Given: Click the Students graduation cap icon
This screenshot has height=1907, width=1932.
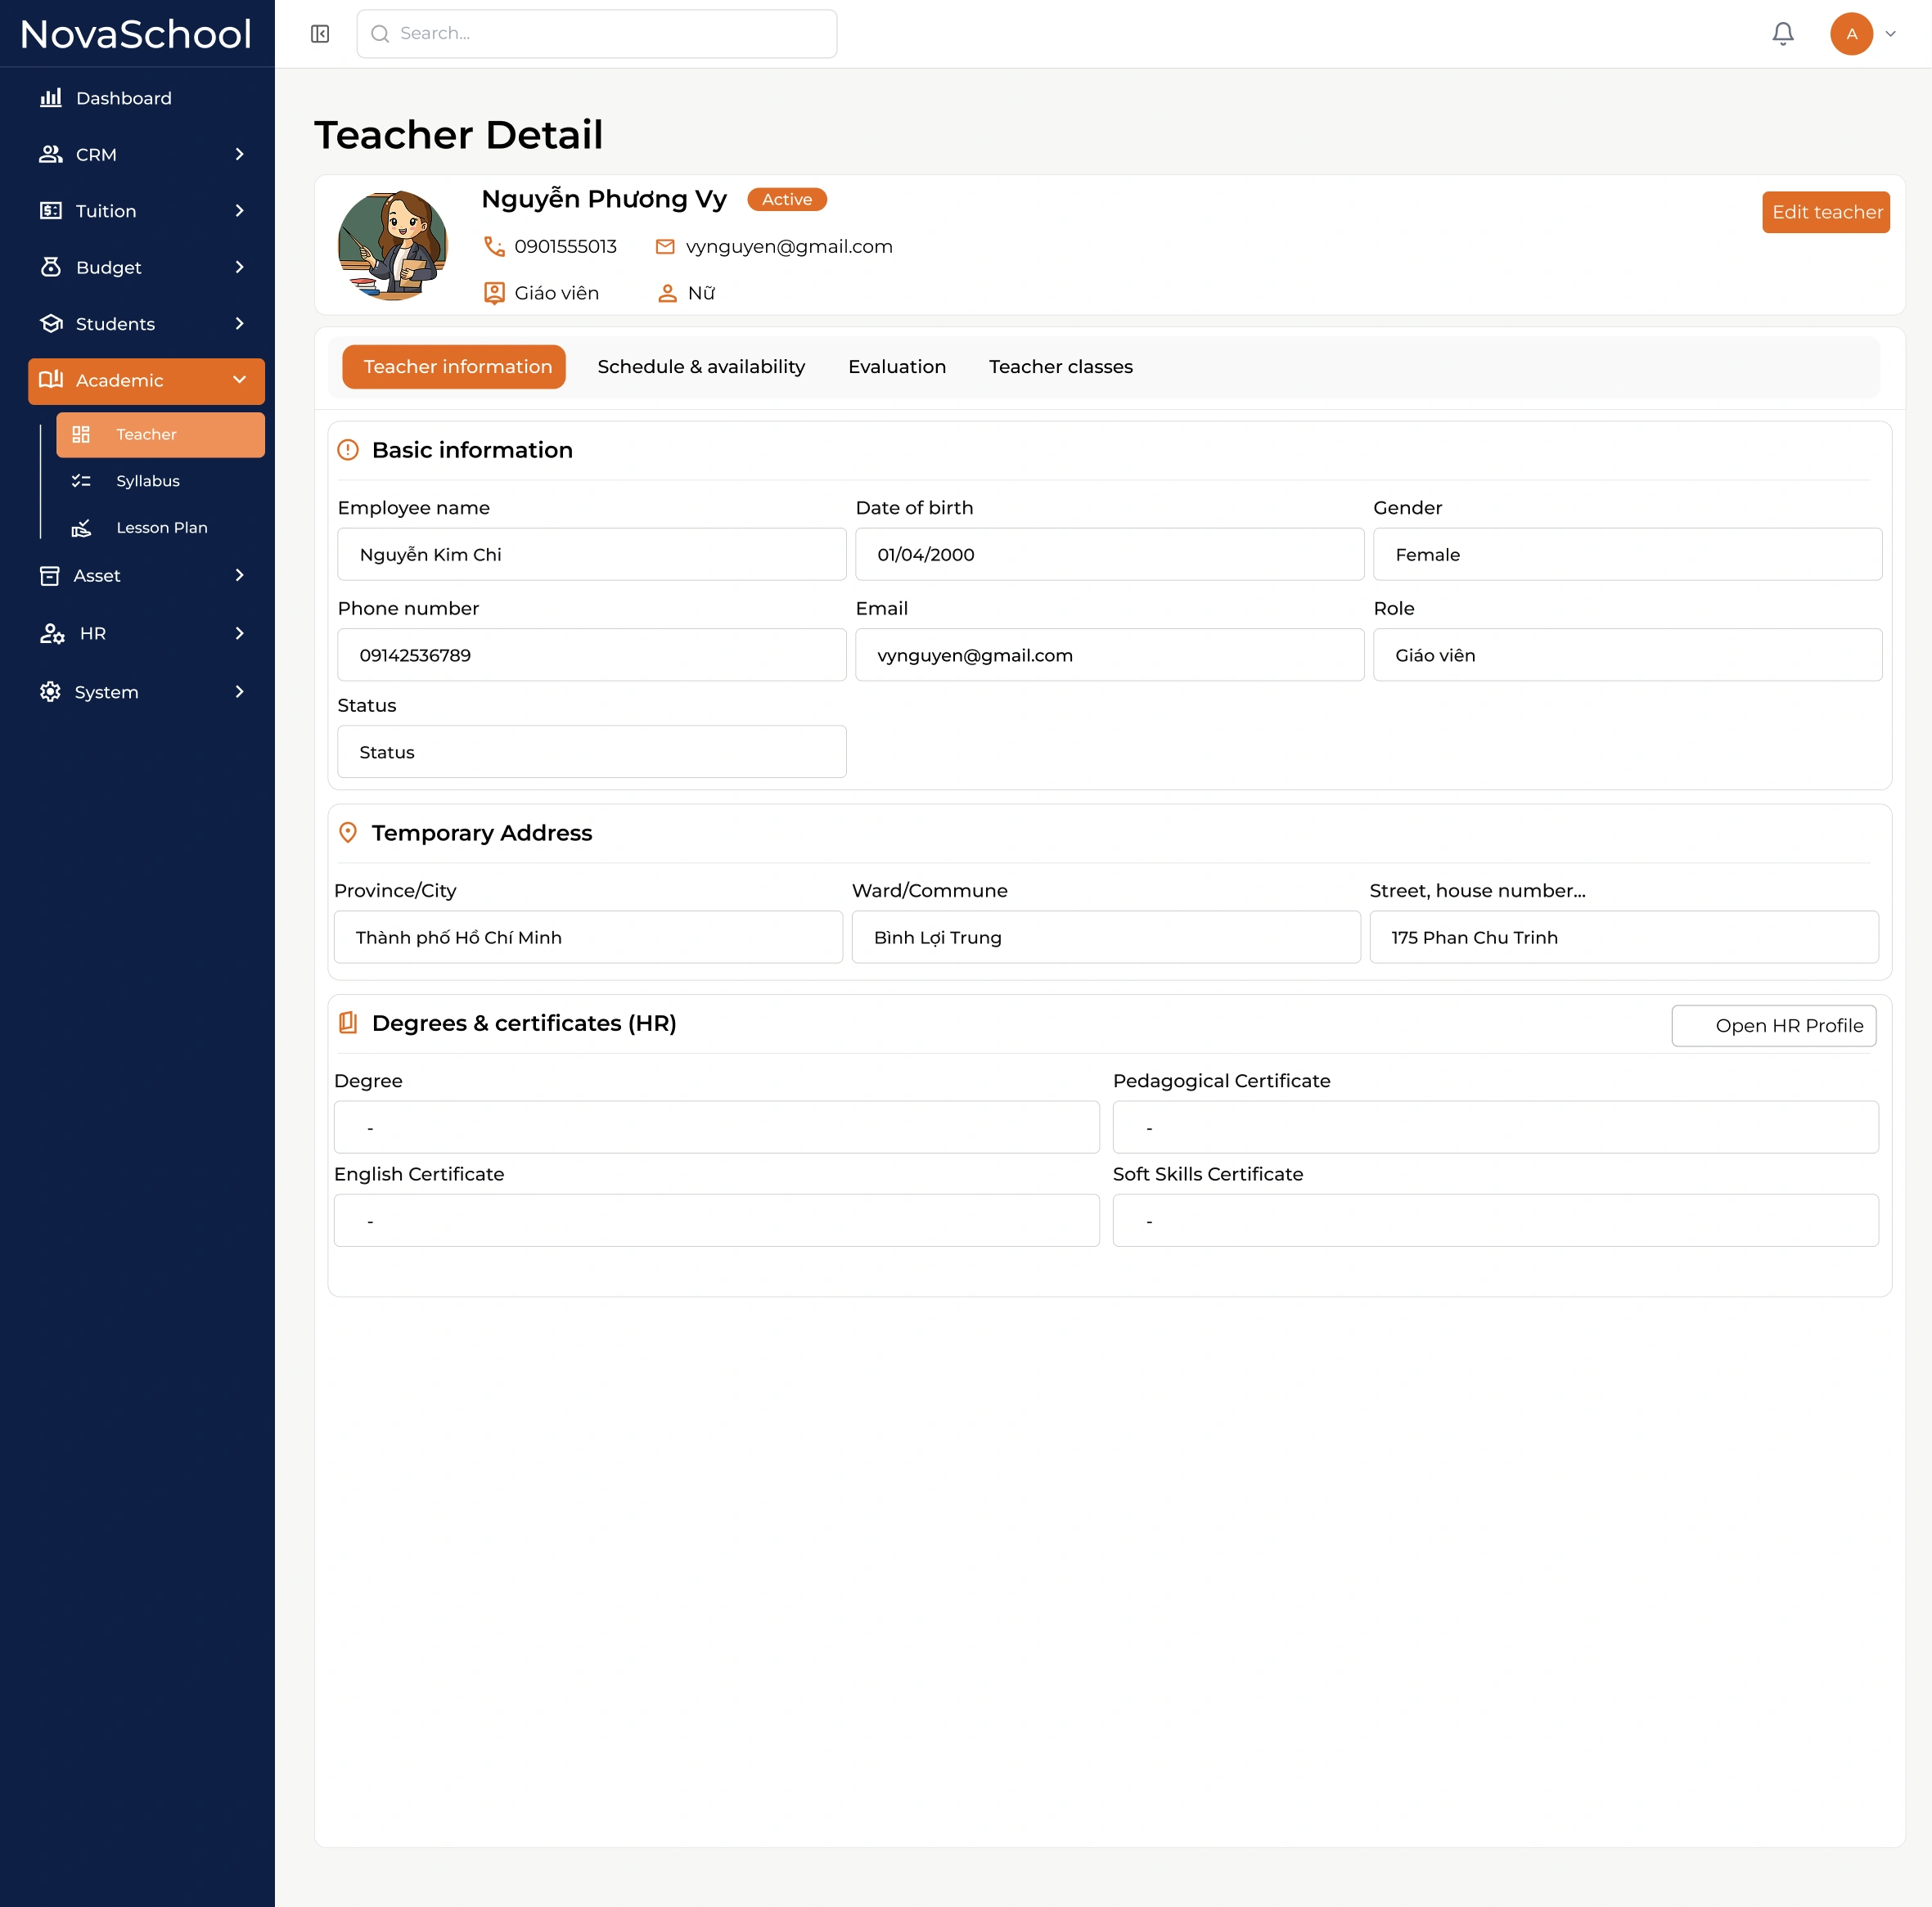Looking at the screenshot, I should (50, 324).
